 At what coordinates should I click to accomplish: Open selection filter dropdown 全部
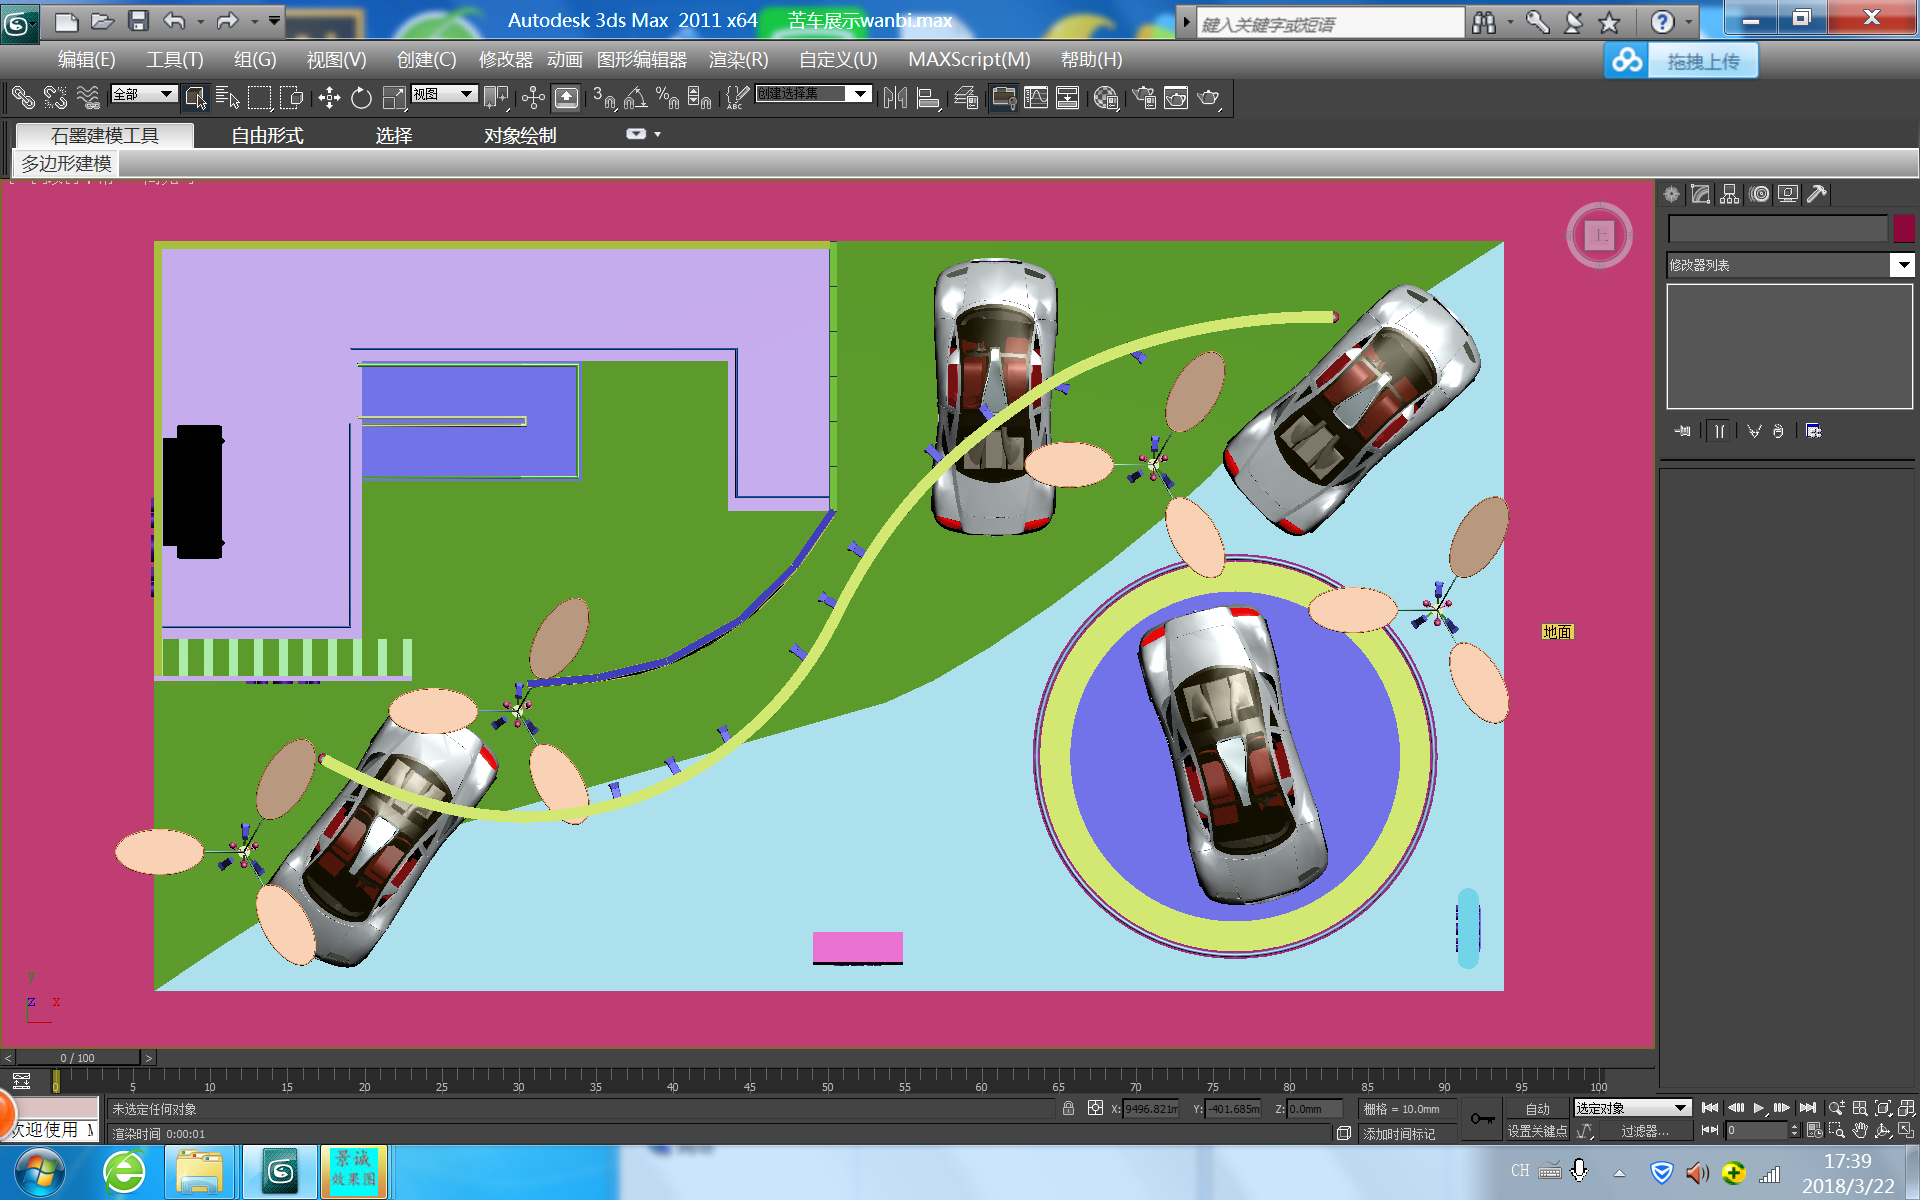pos(144,94)
